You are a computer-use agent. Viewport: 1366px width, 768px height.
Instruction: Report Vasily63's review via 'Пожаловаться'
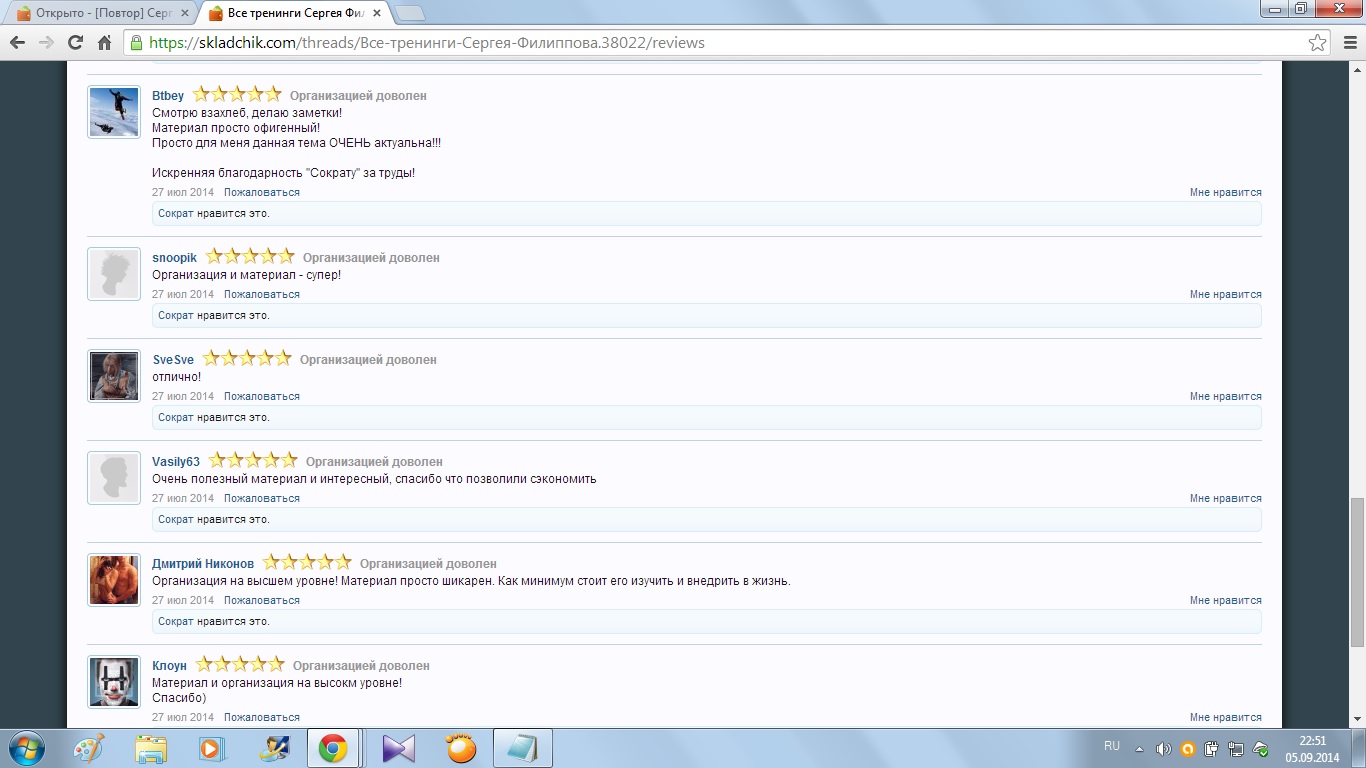(262, 498)
